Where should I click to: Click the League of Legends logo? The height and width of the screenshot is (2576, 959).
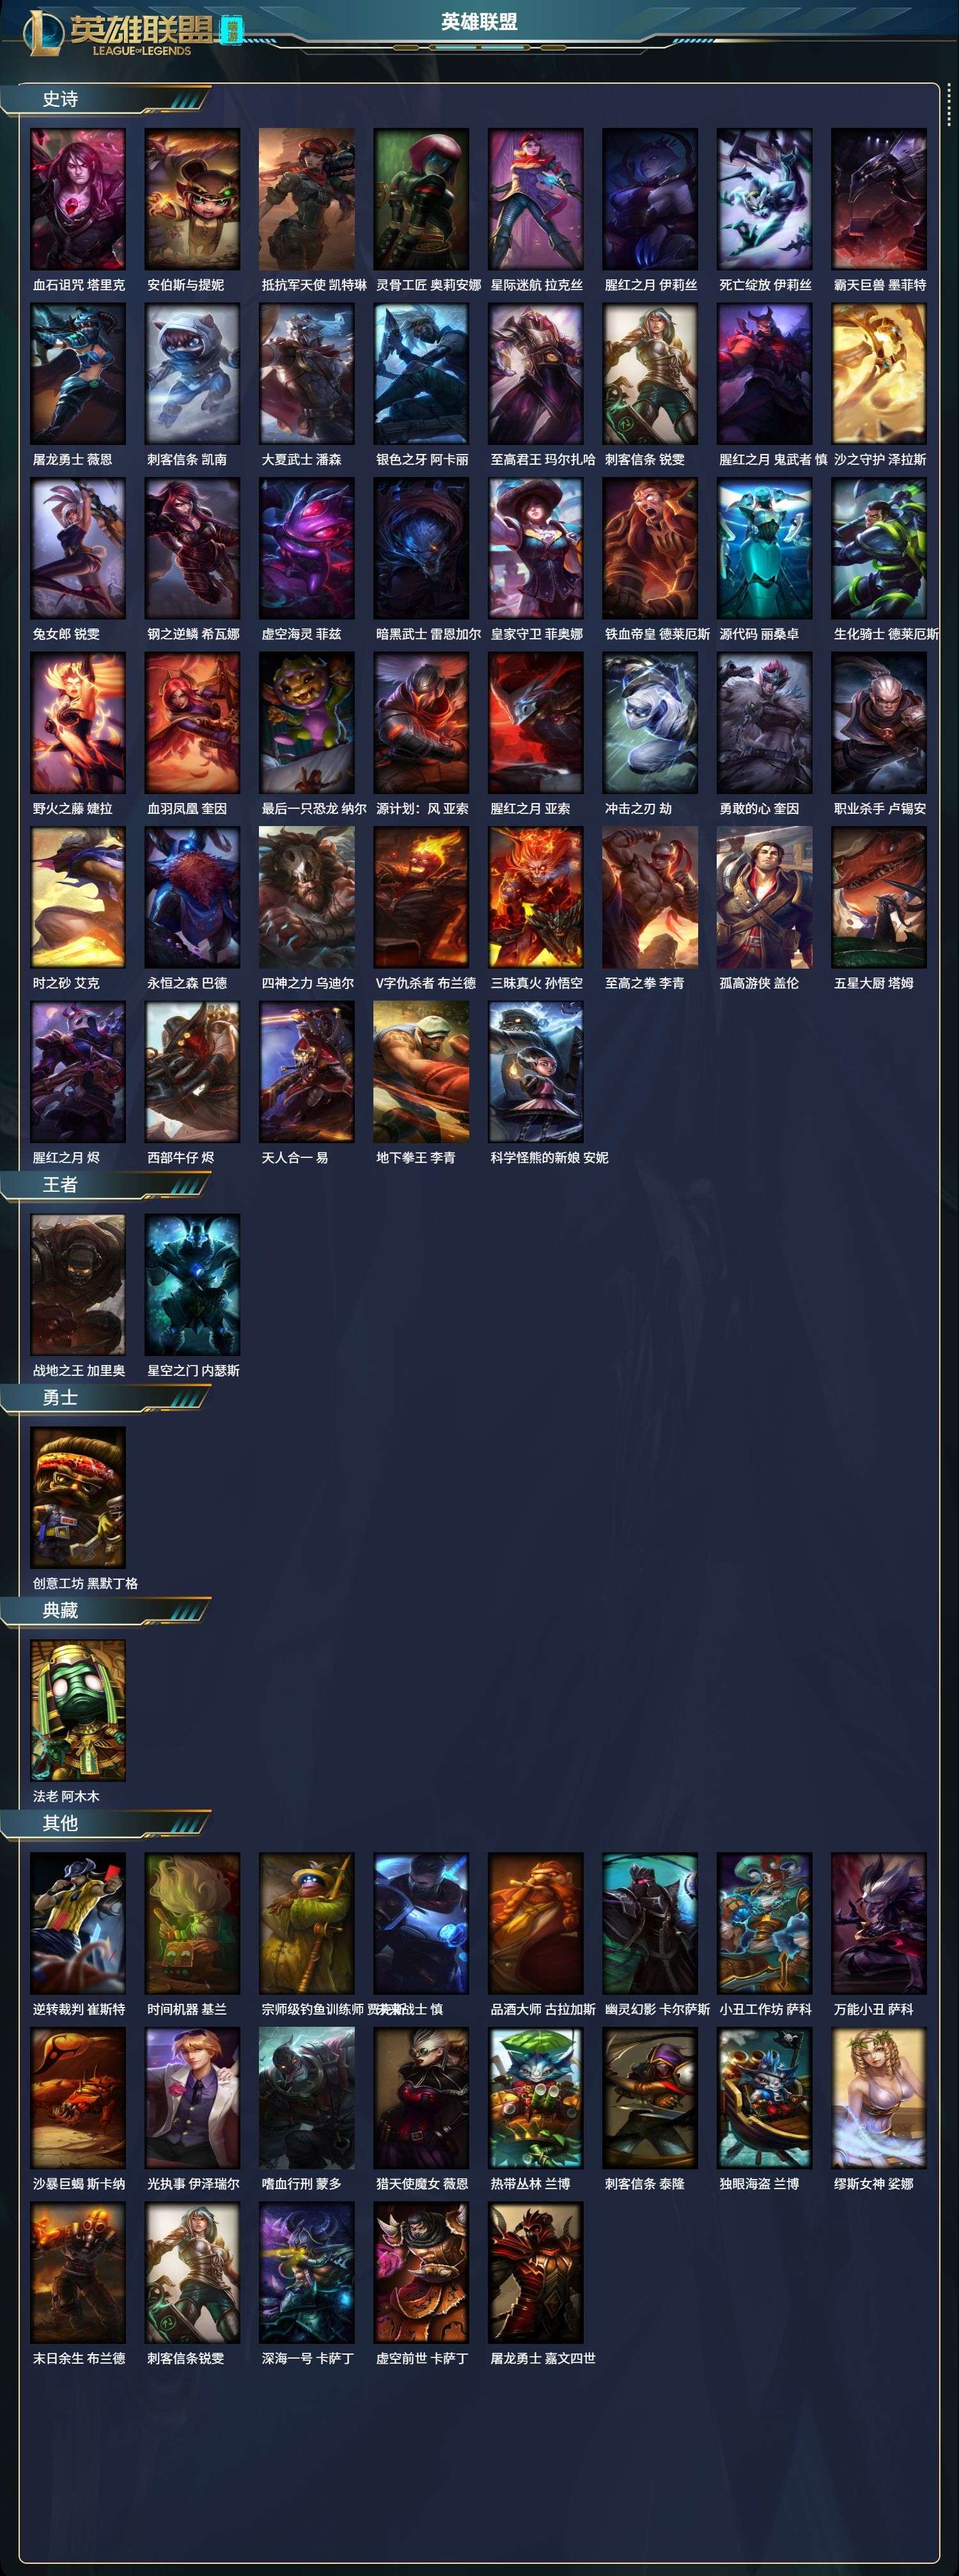(118, 32)
